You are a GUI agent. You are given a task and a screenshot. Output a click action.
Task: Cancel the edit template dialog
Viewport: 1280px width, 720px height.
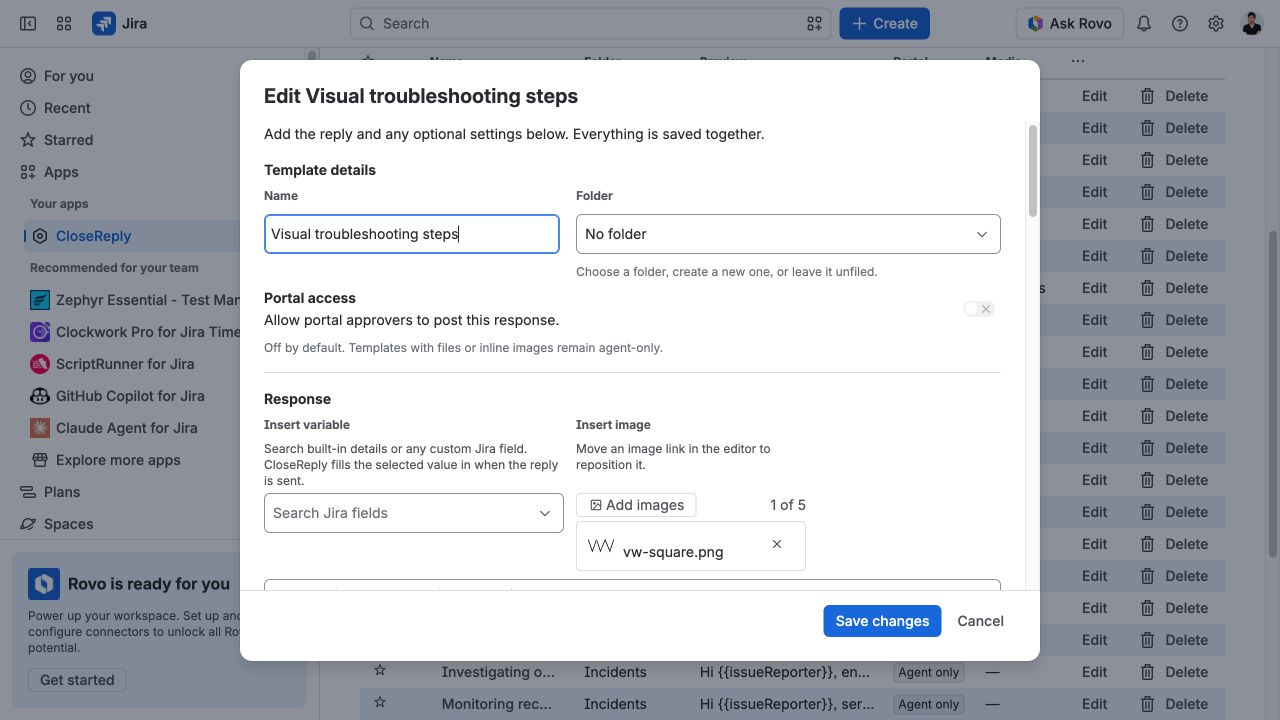(980, 621)
